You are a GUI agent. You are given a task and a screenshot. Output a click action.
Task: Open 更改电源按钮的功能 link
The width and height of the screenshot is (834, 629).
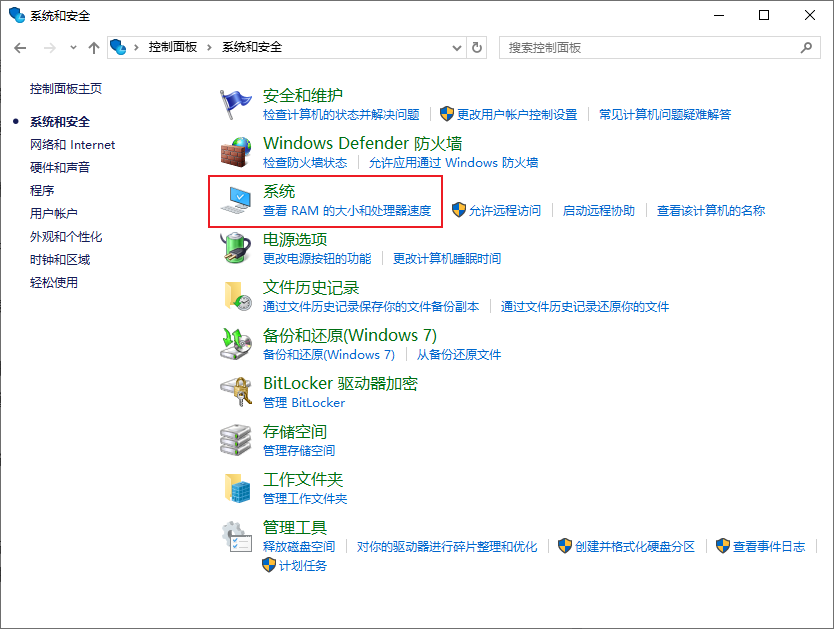(x=317, y=258)
